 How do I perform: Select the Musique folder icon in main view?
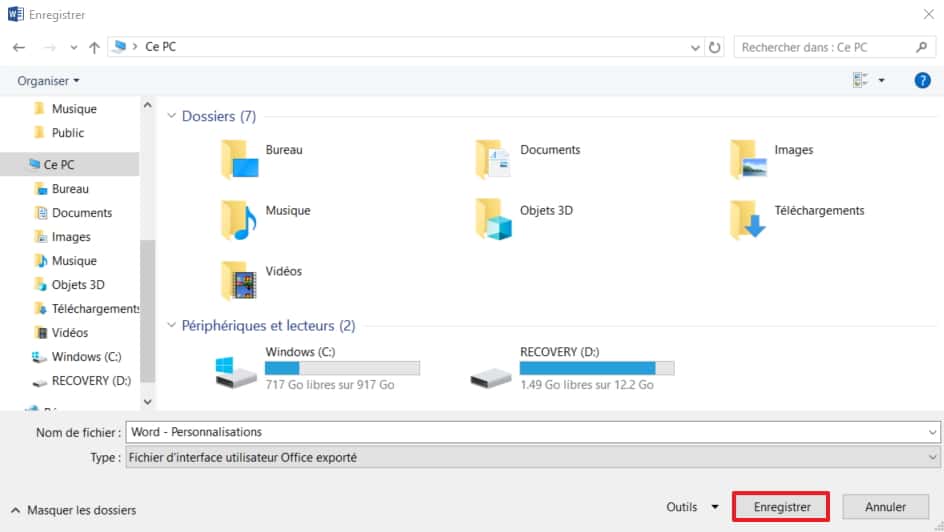point(240,220)
